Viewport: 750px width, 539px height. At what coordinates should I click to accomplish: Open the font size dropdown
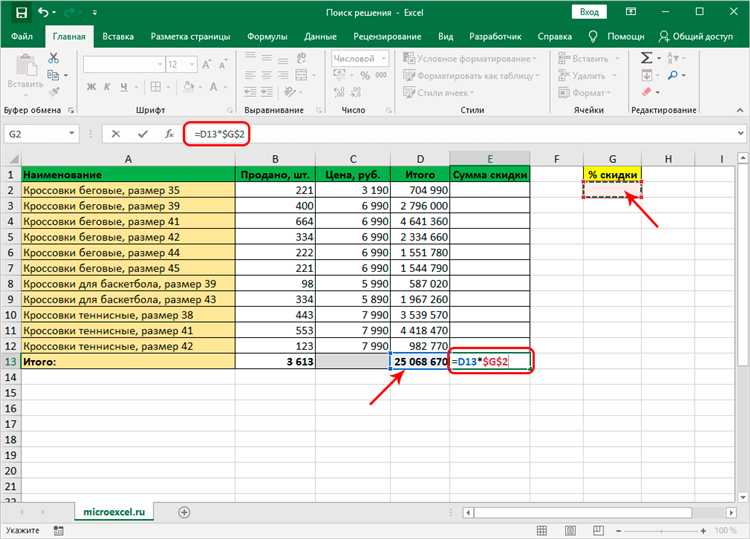192,64
